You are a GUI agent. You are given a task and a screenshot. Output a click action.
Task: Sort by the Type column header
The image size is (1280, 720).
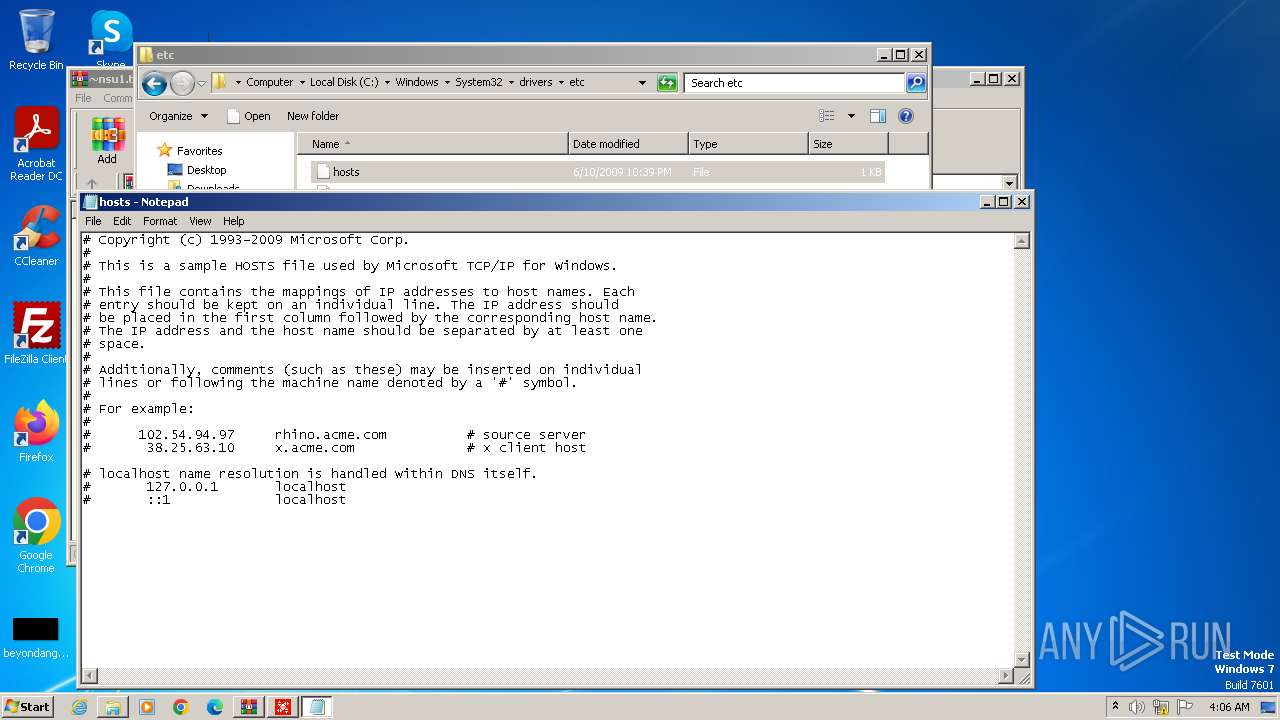748,144
